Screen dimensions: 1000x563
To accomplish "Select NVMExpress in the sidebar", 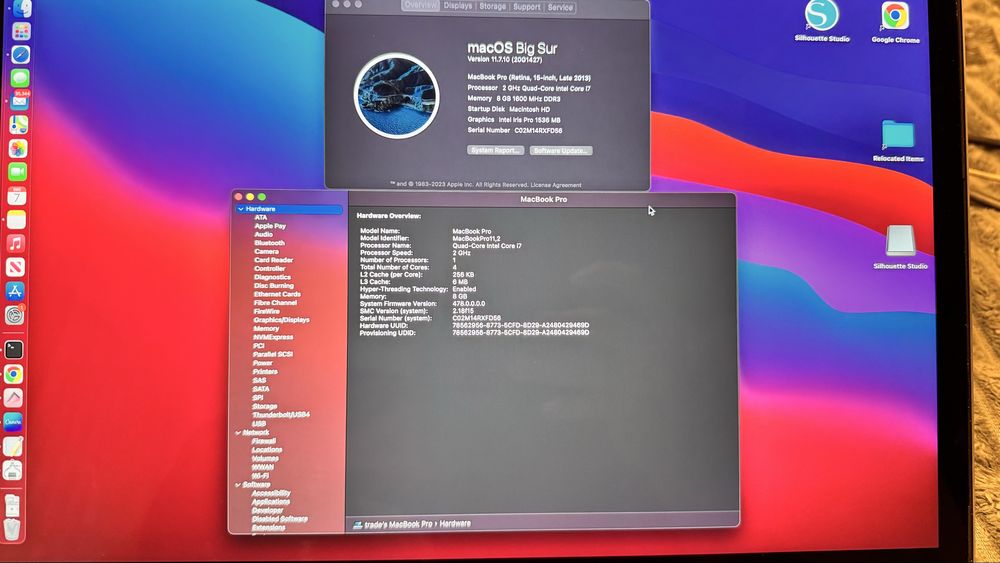I will point(273,337).
